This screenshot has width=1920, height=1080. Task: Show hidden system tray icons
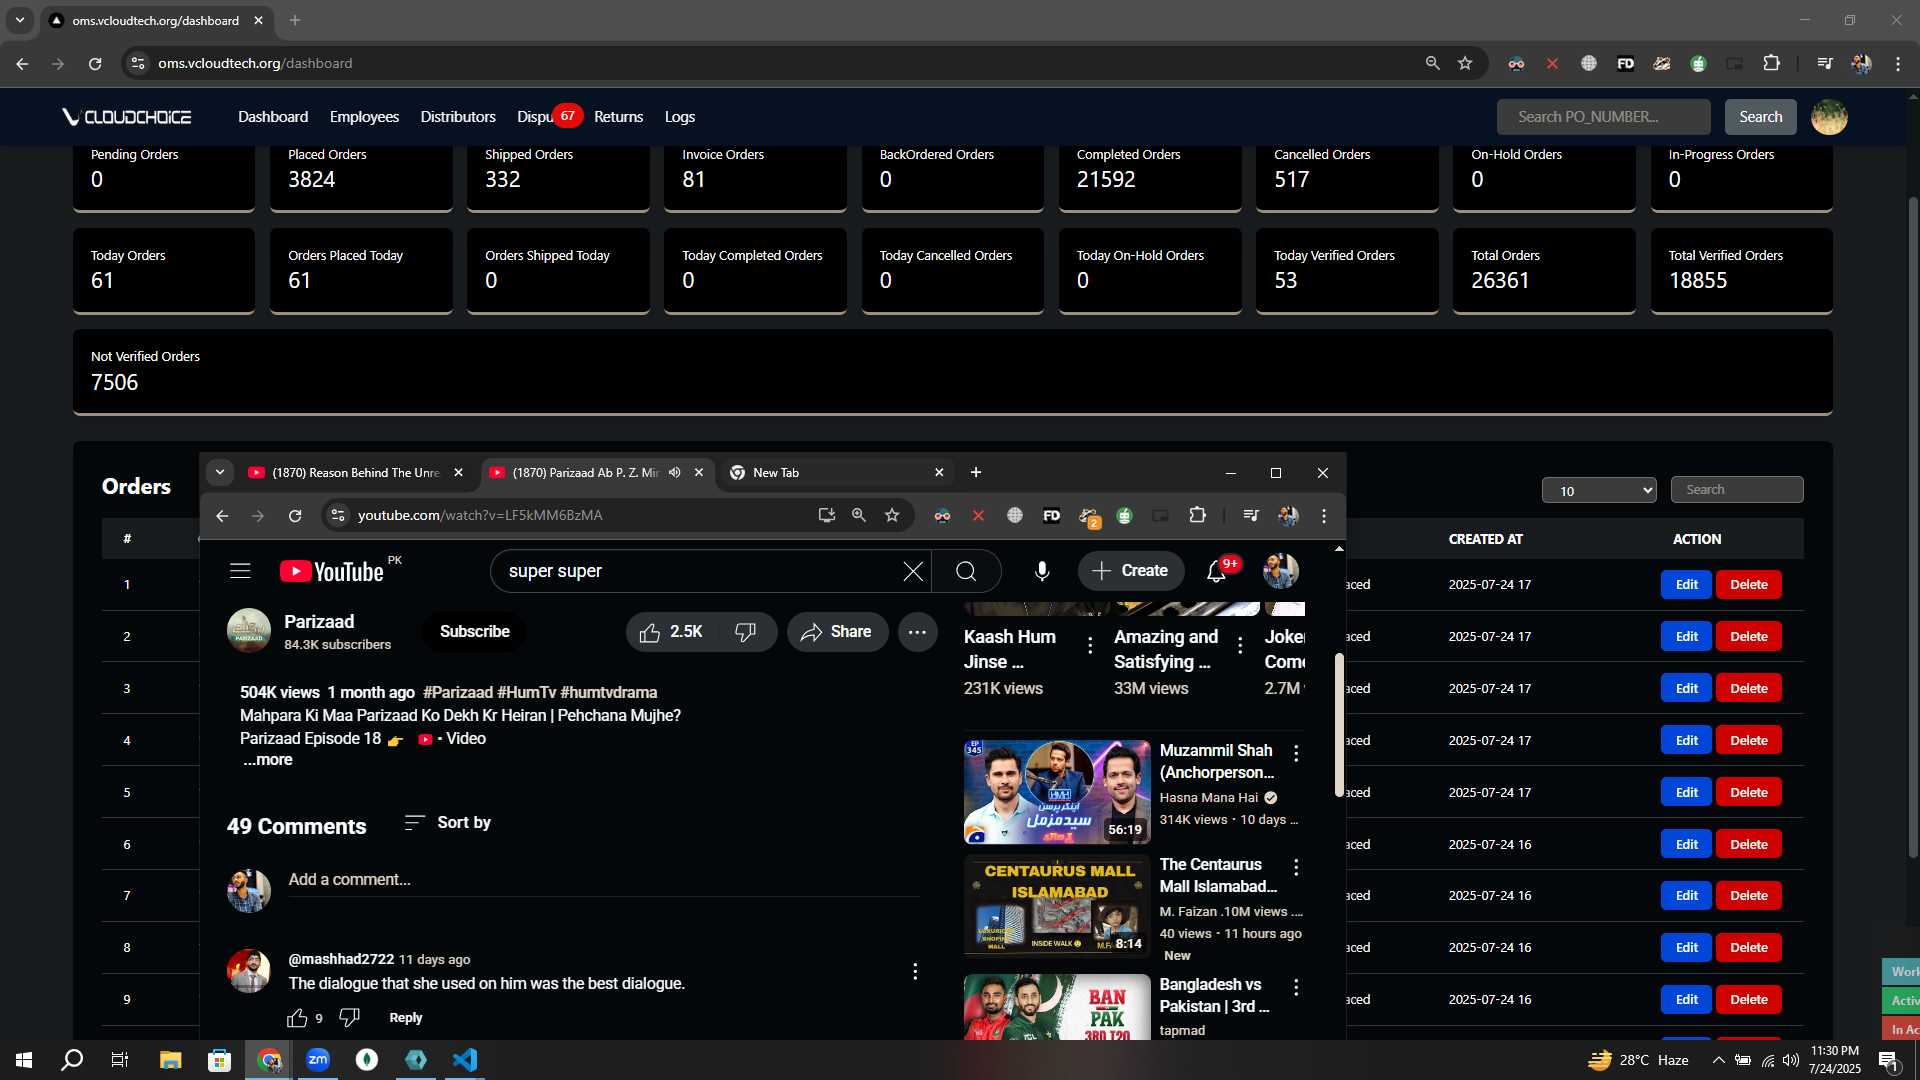coord(1718,1060)
